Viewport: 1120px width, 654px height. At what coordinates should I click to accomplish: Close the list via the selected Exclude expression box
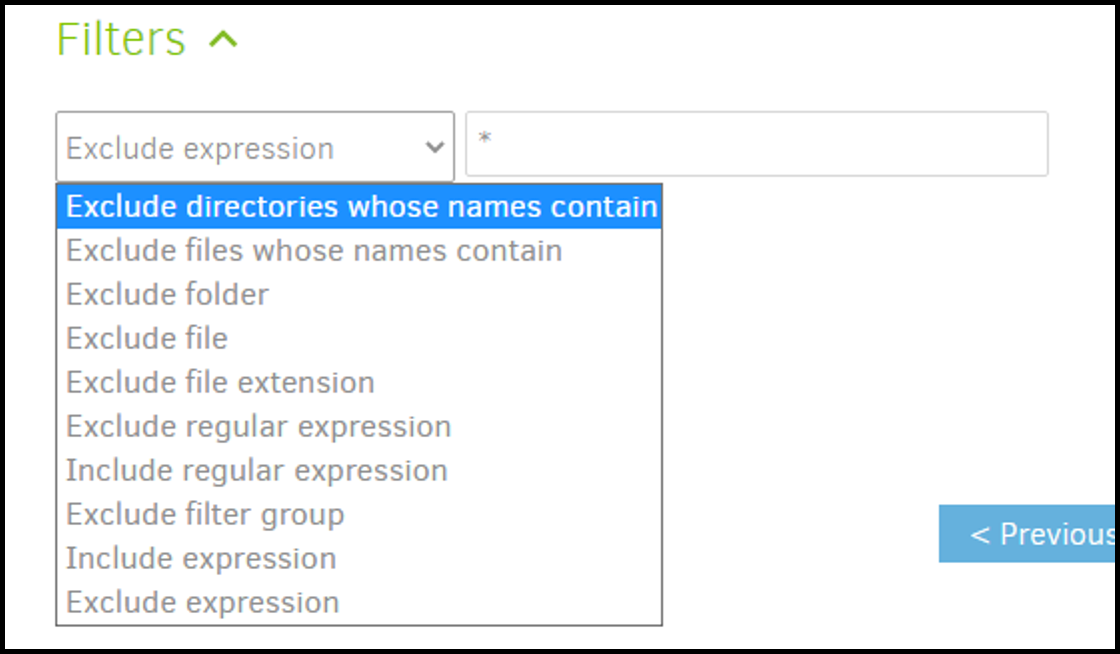point(240,148)
